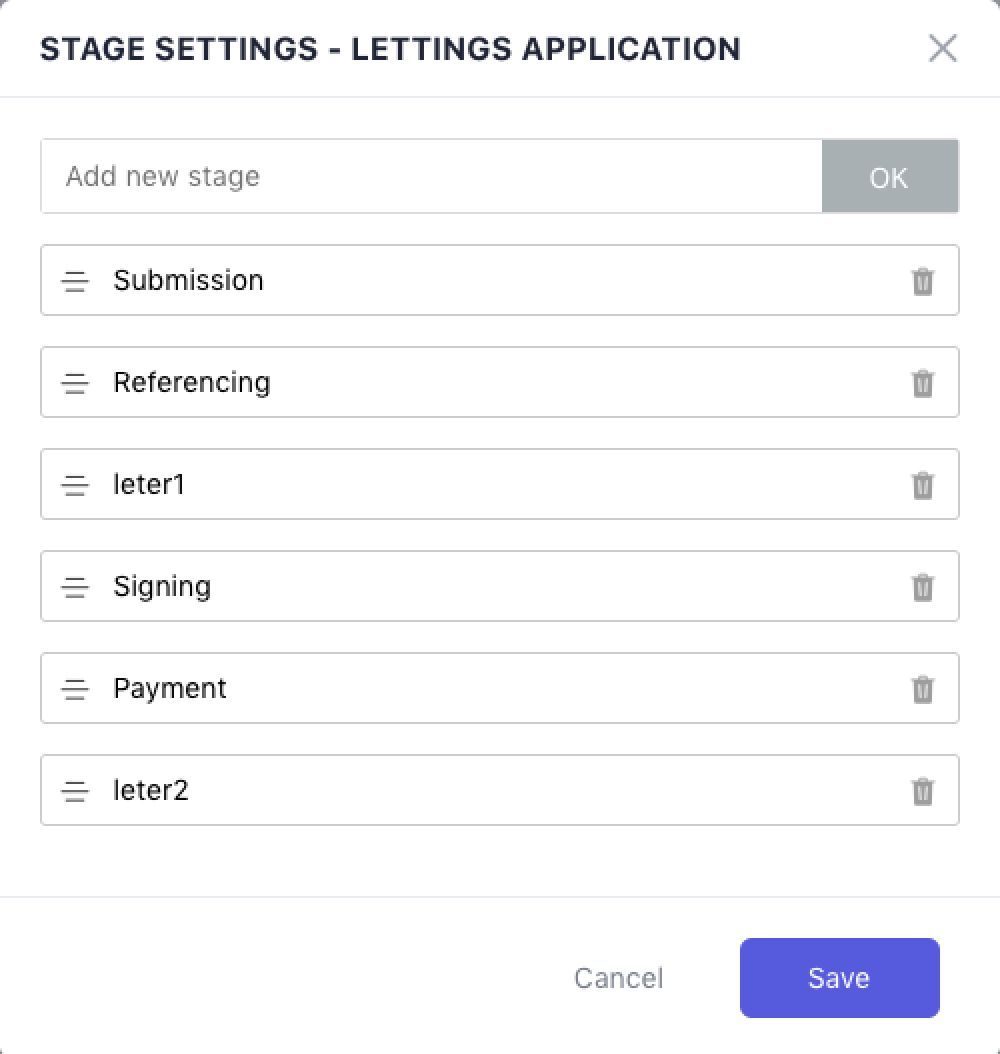Delete the Payment stage
The width and height of the screenshot is (1000, 1054).
point(922,689)
